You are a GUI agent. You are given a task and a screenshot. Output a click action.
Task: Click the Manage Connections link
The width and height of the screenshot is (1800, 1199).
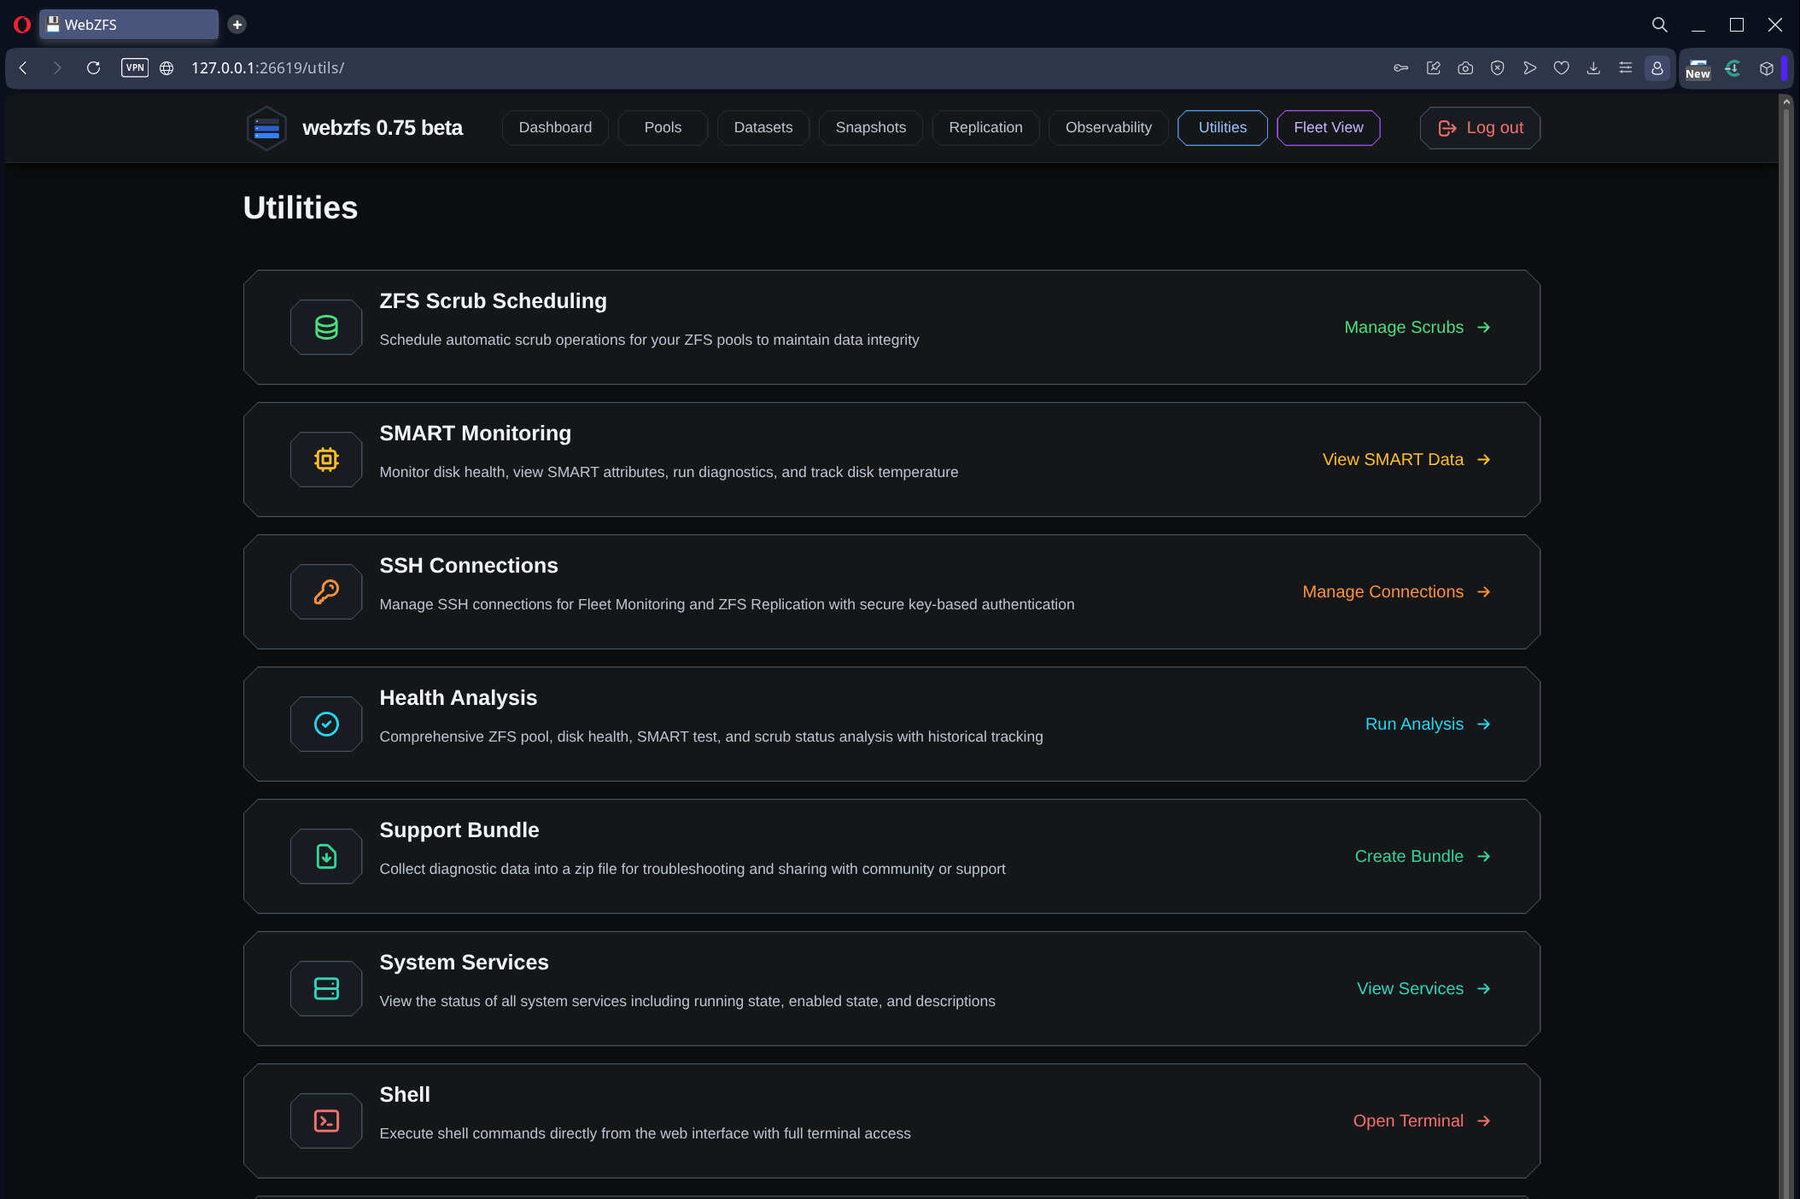(1396, 592)
